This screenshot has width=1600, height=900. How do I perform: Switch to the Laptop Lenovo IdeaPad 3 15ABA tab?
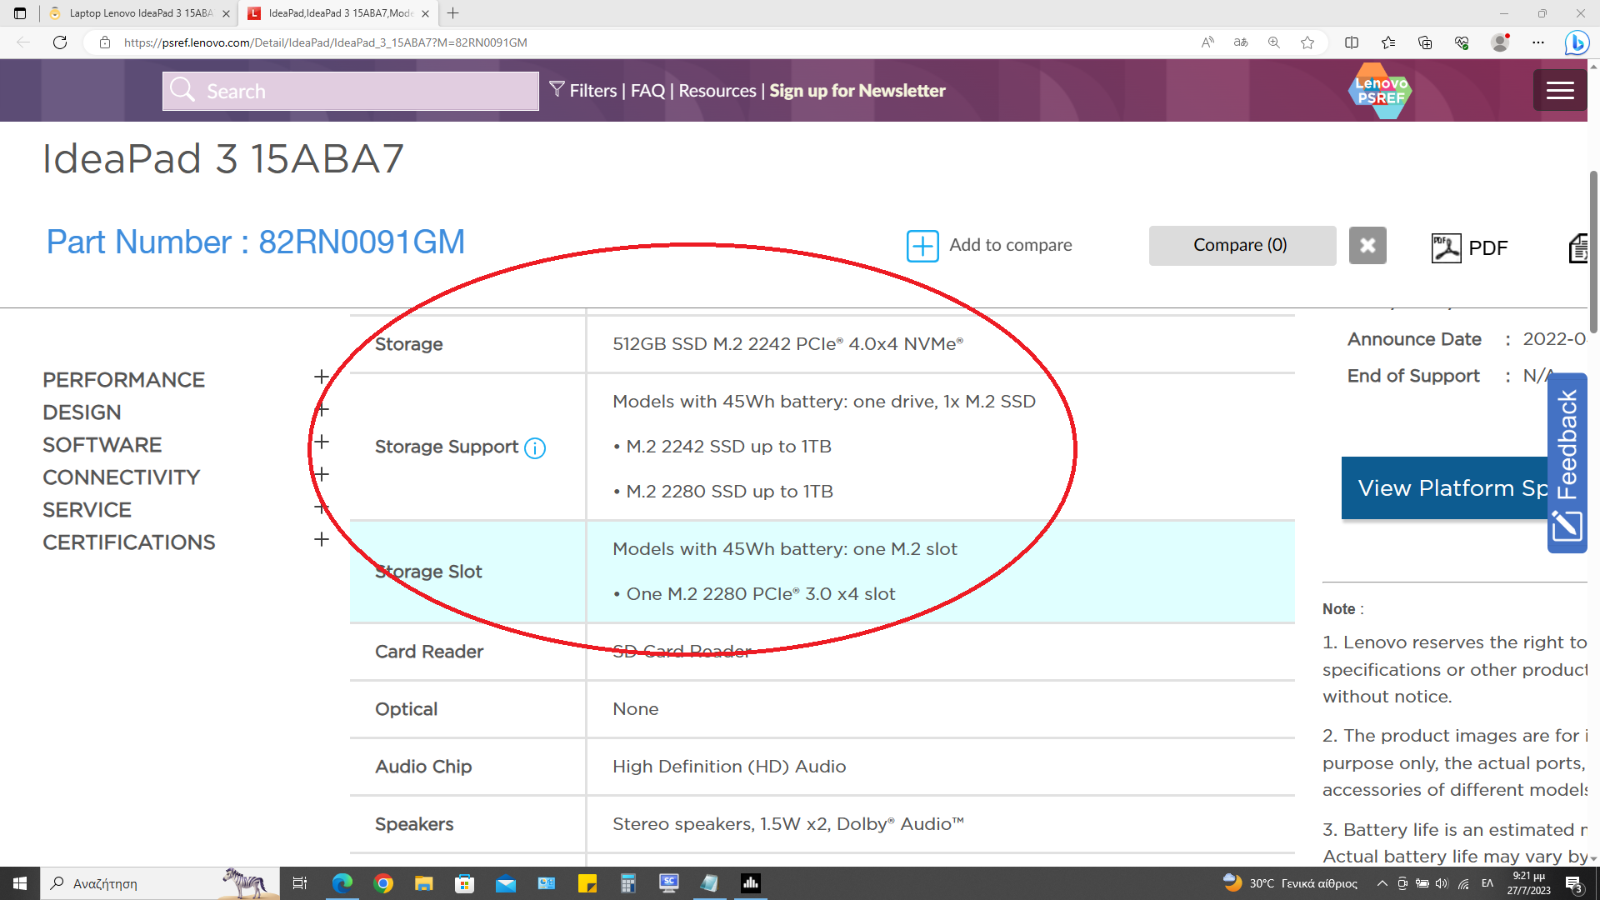coord(138,13)
